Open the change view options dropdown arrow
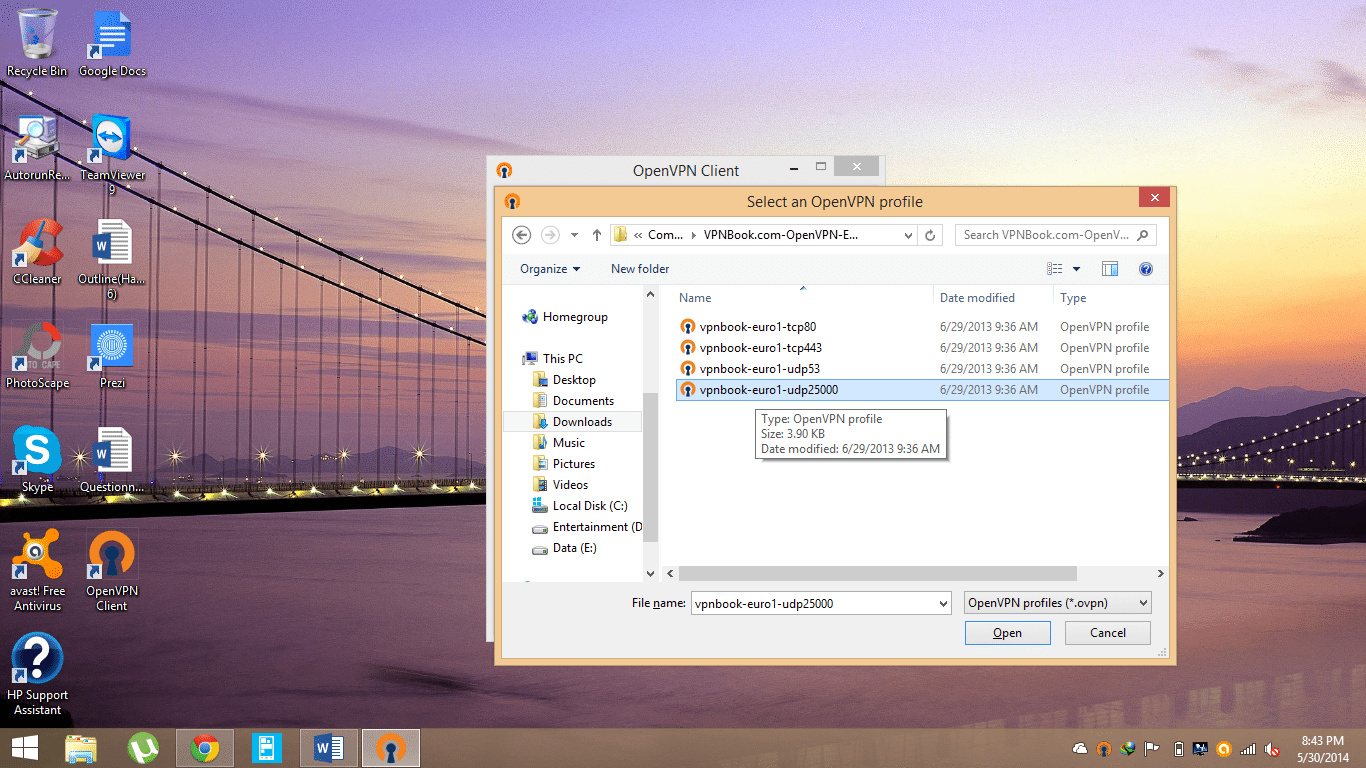 click(x=1077, y=269)
